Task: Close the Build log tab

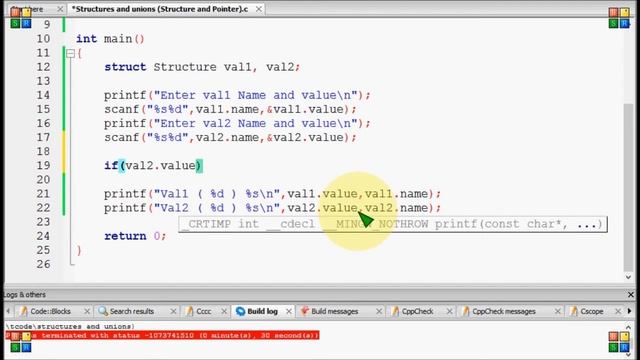Action: [289, 311]
